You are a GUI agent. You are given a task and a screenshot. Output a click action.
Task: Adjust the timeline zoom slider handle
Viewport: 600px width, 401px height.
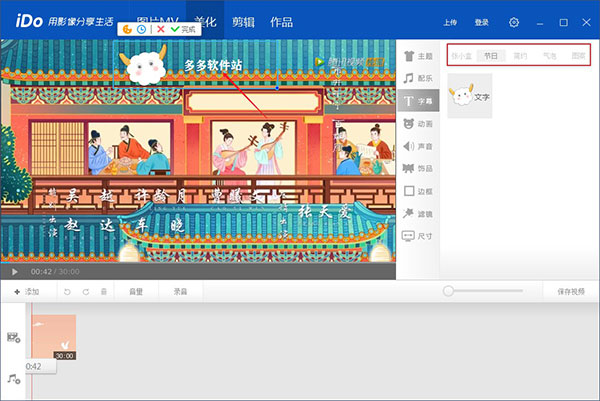tap(448, 291)
